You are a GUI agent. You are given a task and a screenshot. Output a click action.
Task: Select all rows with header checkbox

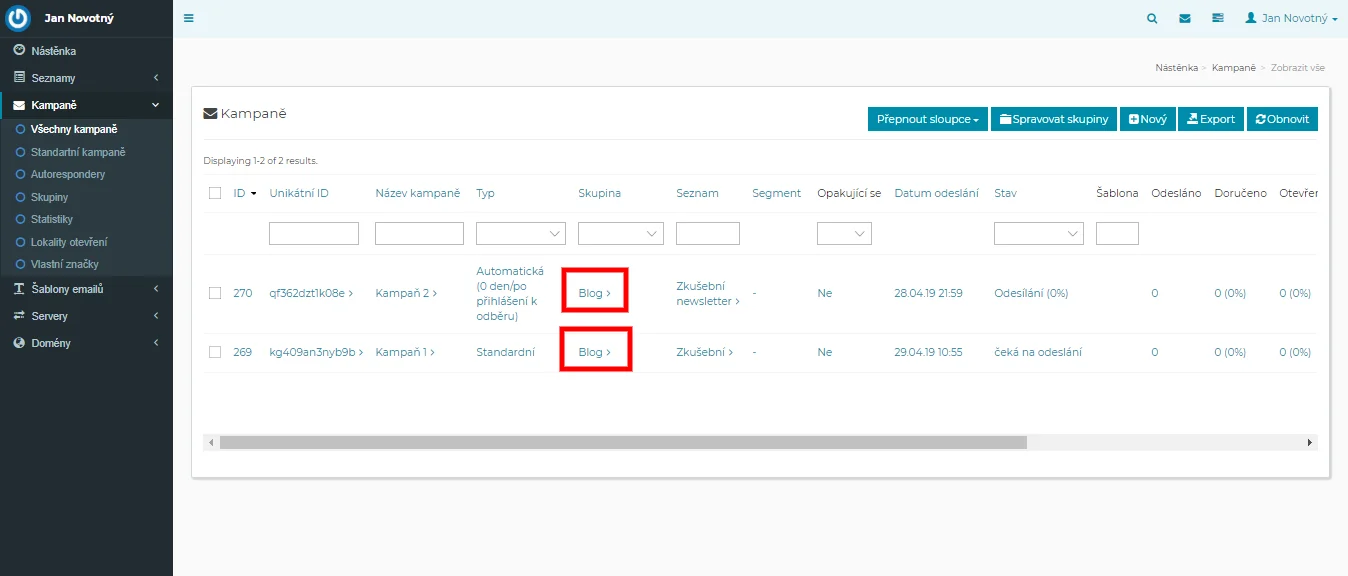pyautogui.click(x=215, y=193)
